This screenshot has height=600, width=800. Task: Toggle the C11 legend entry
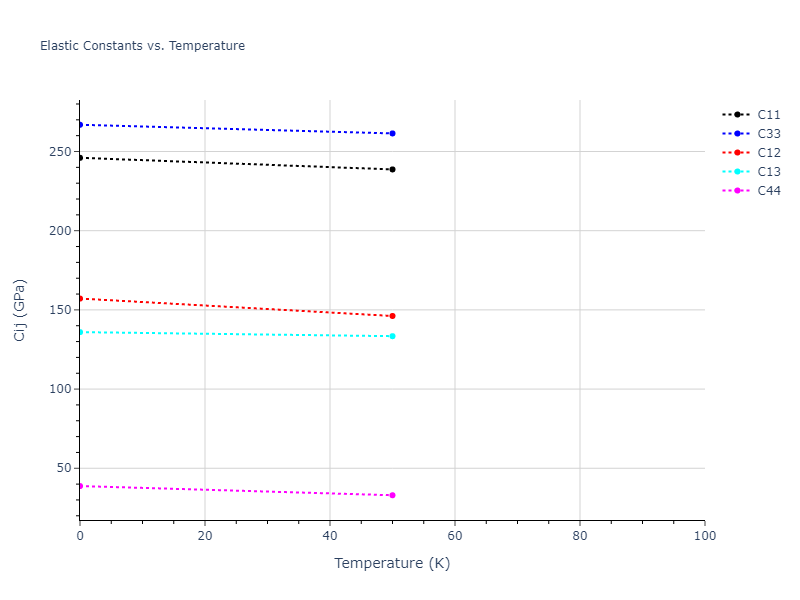768,115
